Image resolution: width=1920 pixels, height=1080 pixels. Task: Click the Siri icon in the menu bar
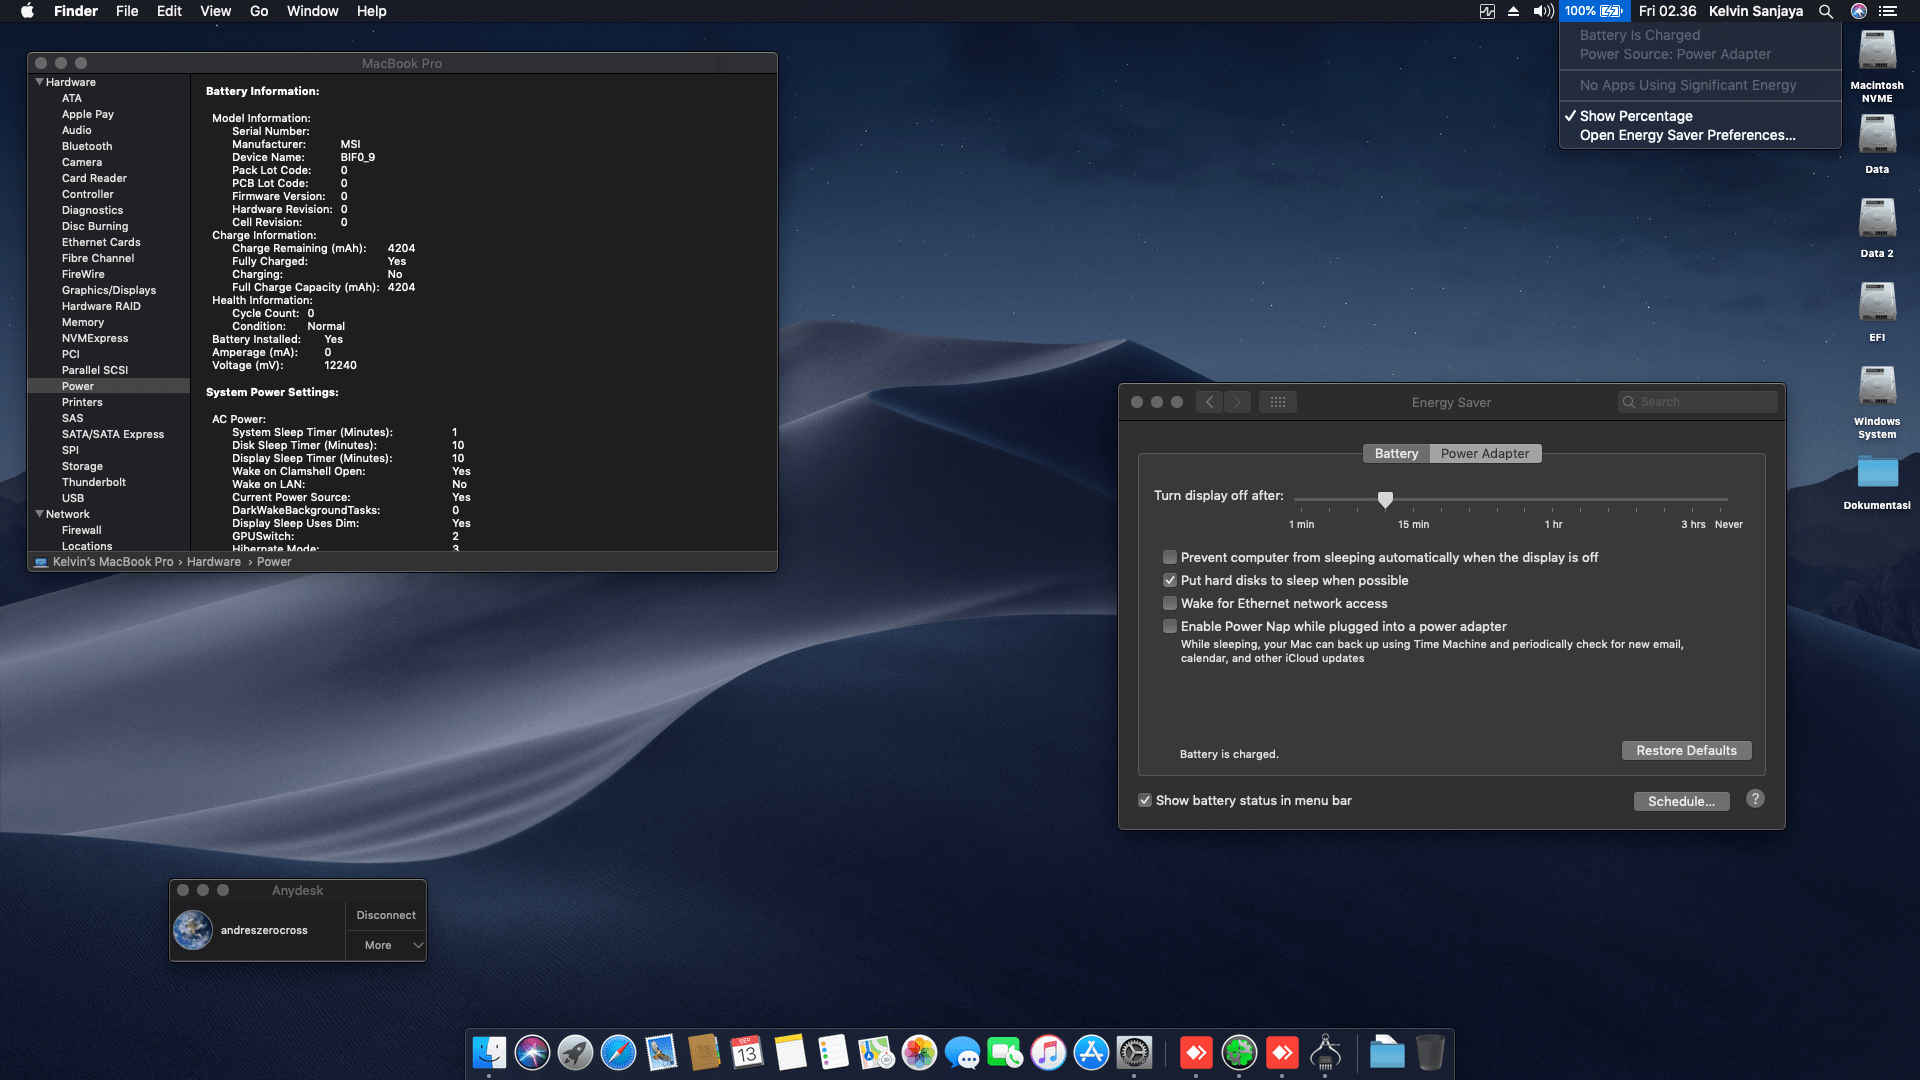1859,11
